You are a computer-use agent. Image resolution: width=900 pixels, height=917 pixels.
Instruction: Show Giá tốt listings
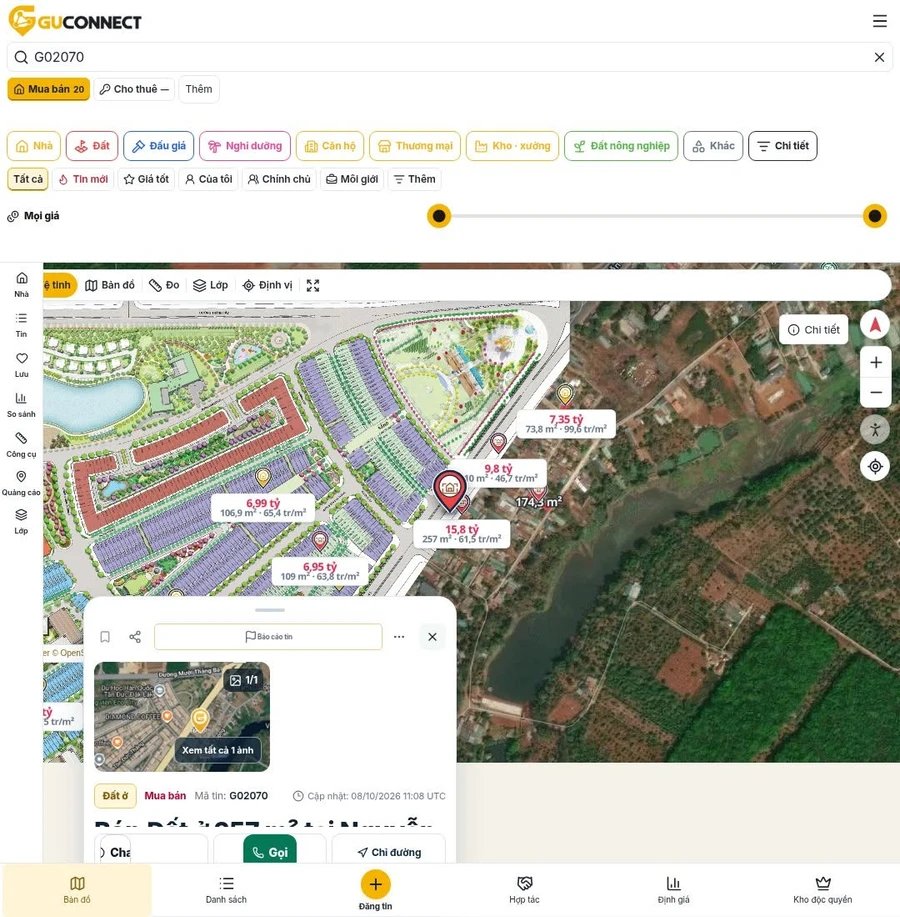point(146,180)
